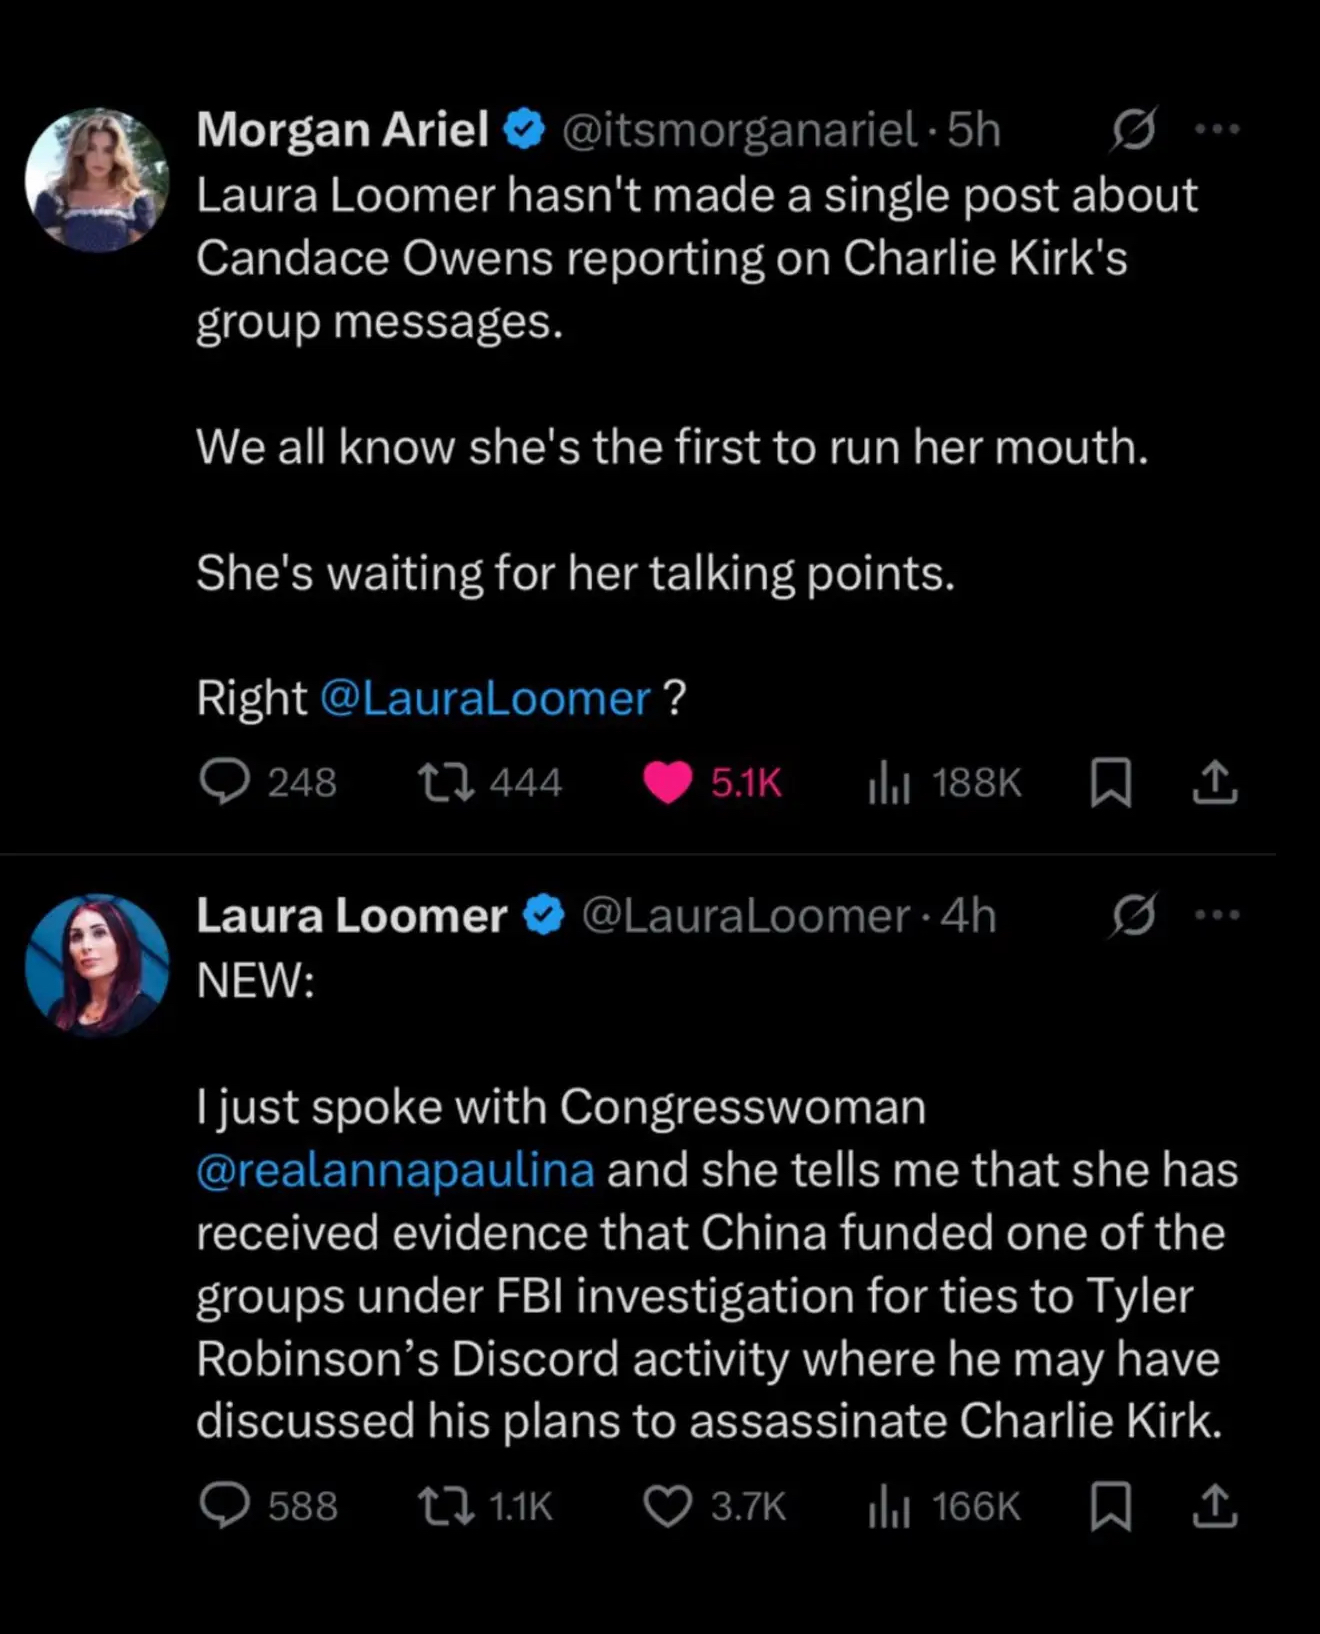The image size is (1320, 1634).
Task: Reply to Morgan Ariel's post
Action: click(x=225, y=782)
